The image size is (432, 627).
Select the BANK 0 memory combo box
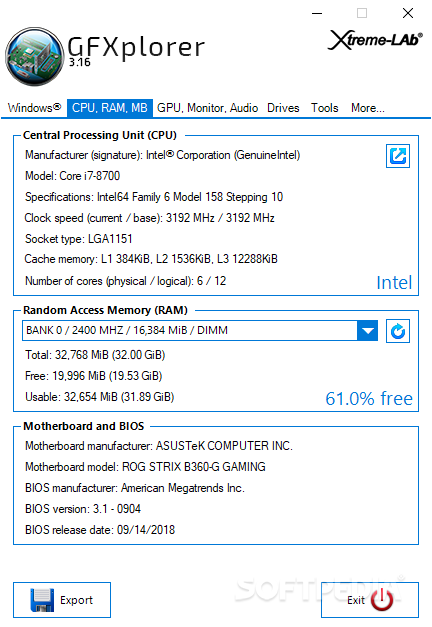click(200, 331)
